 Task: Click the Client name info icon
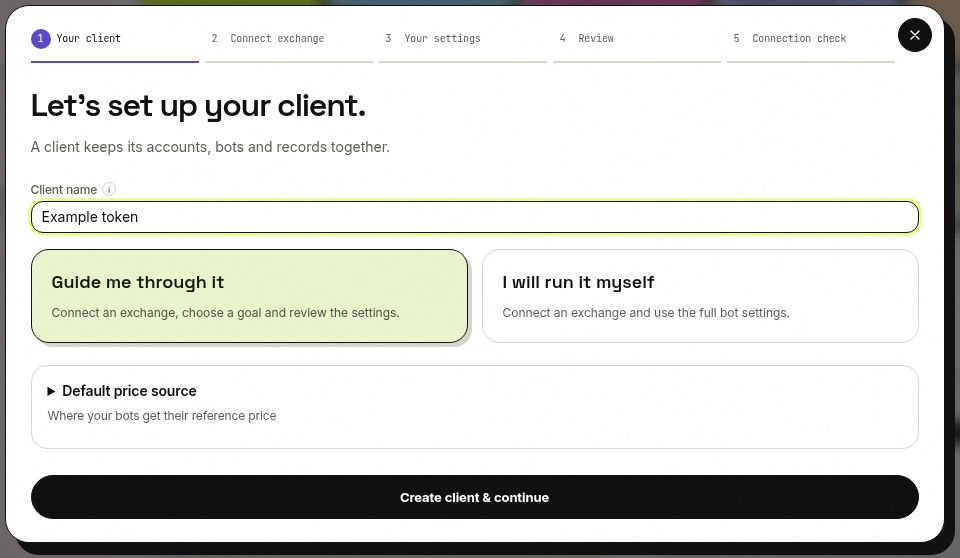tap(108, 189)
